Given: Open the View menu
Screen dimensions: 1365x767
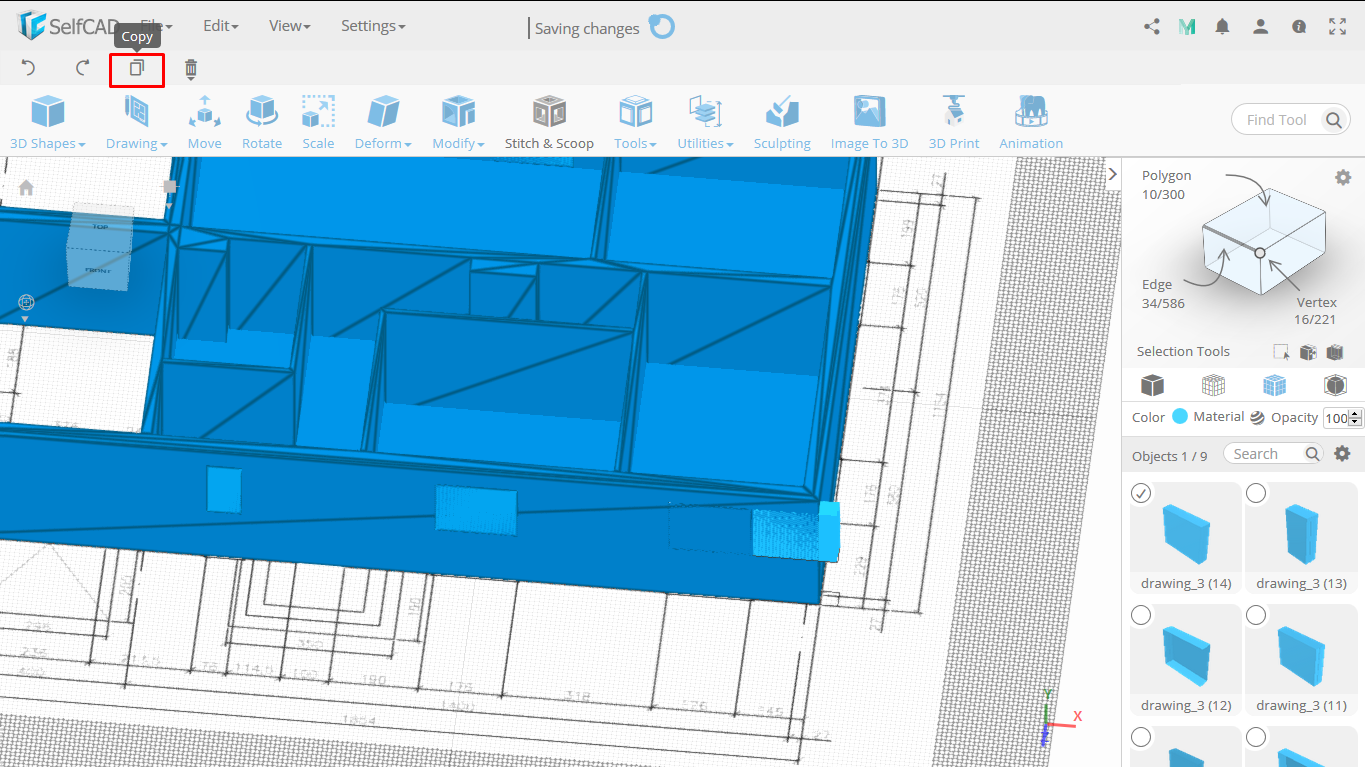Looking at the screenshot, I should pos(290,26).
